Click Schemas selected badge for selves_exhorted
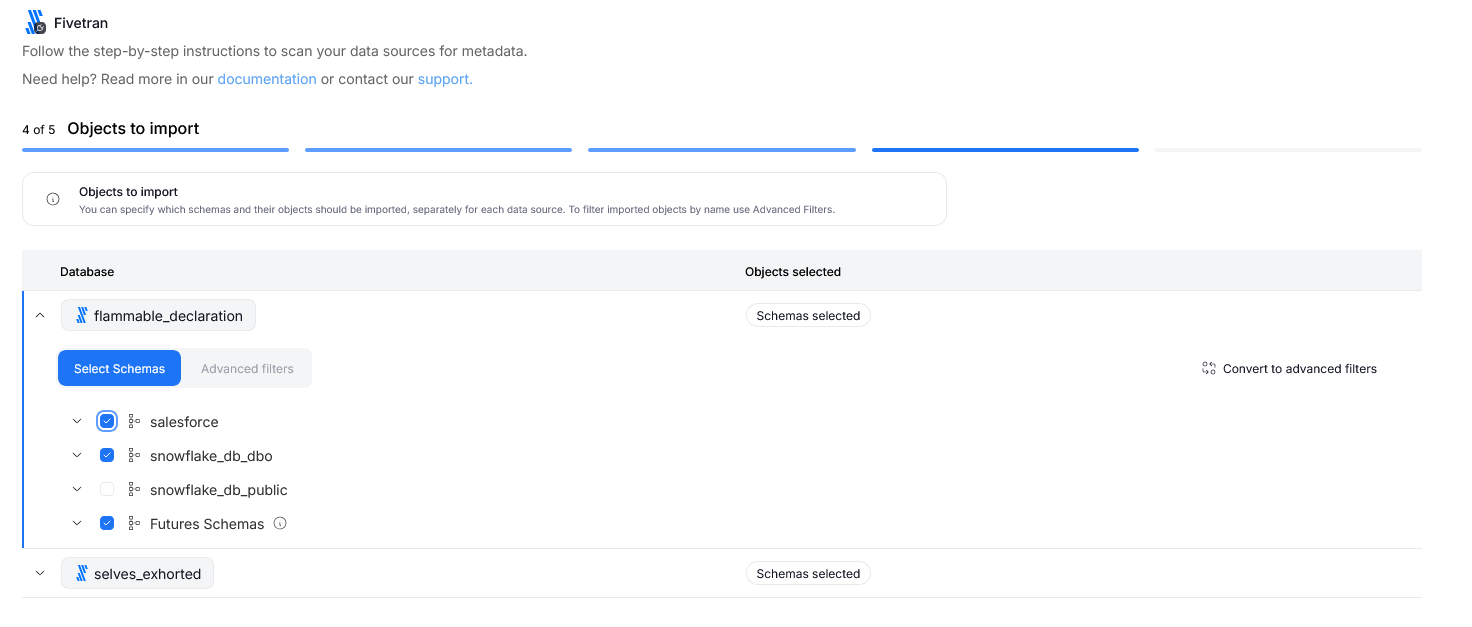 808,574
